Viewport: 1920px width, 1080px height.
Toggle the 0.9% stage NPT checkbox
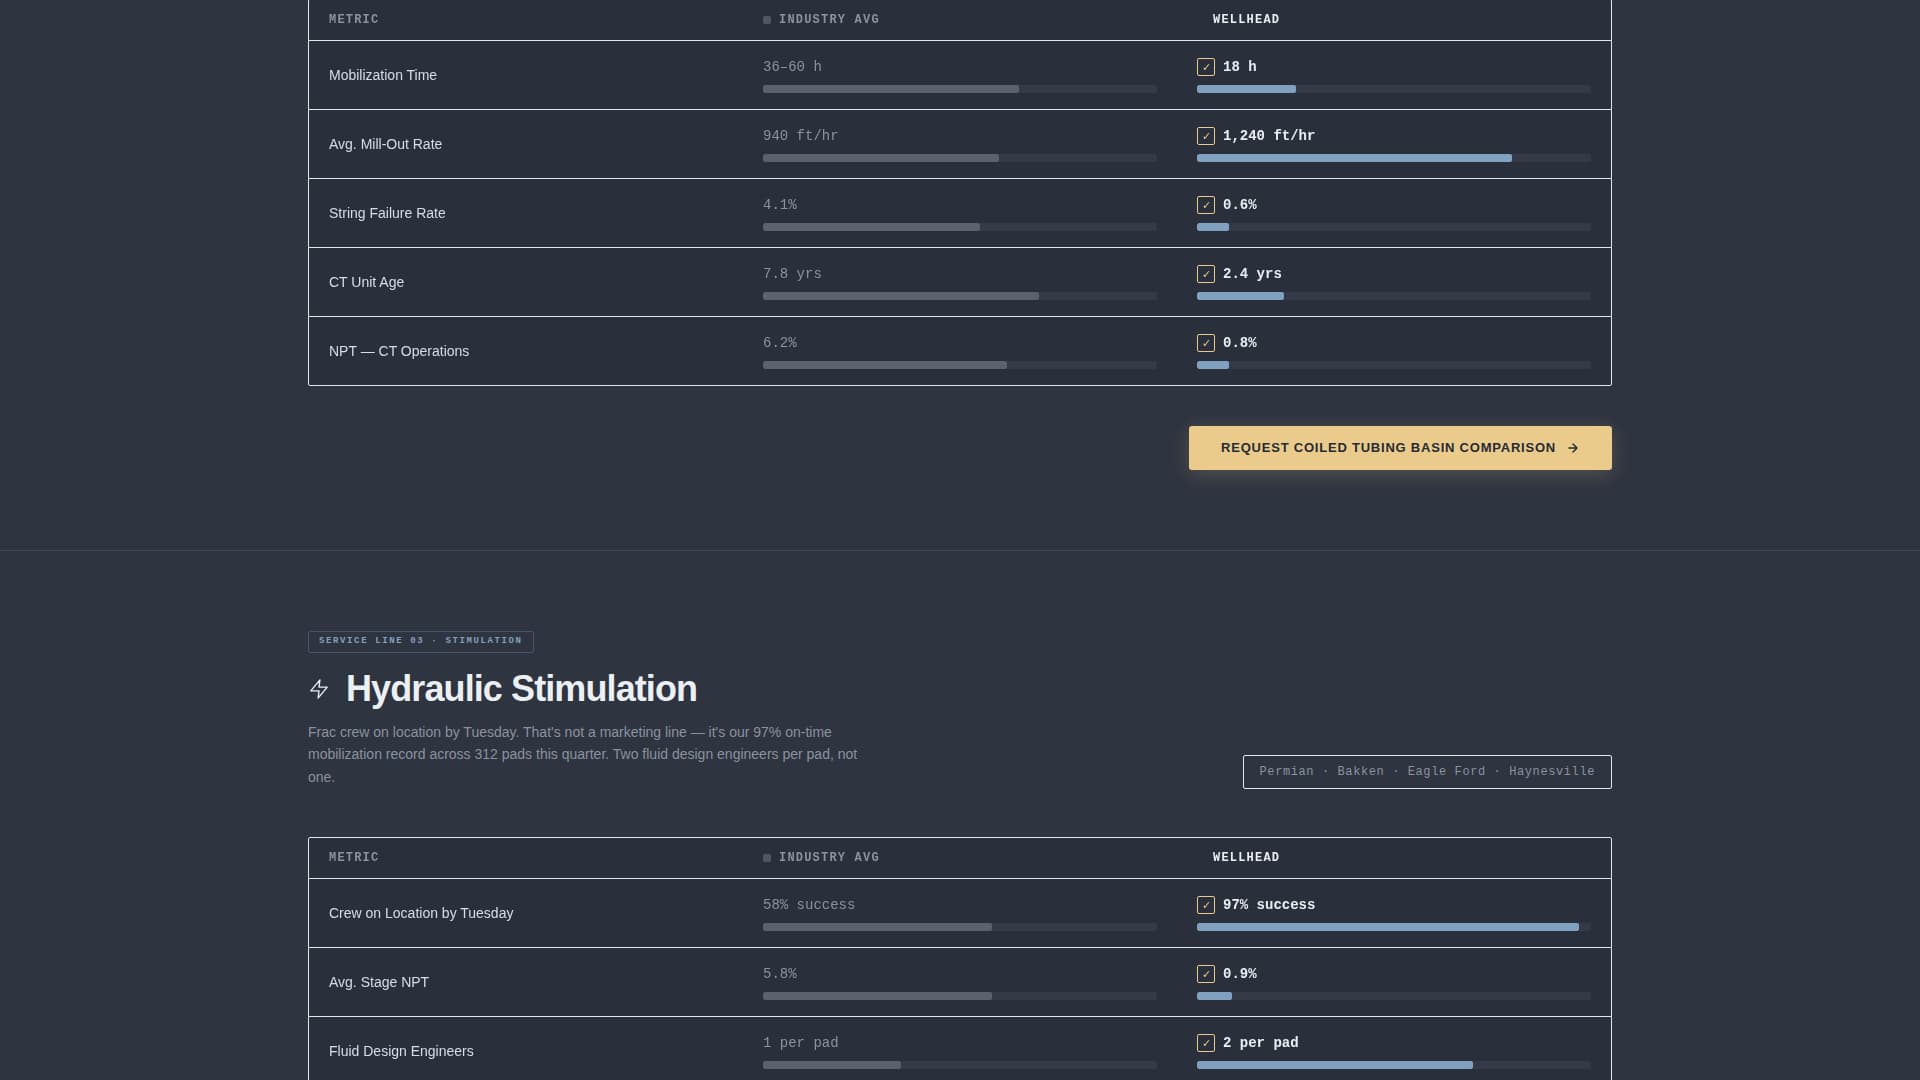pos(1206,974)
